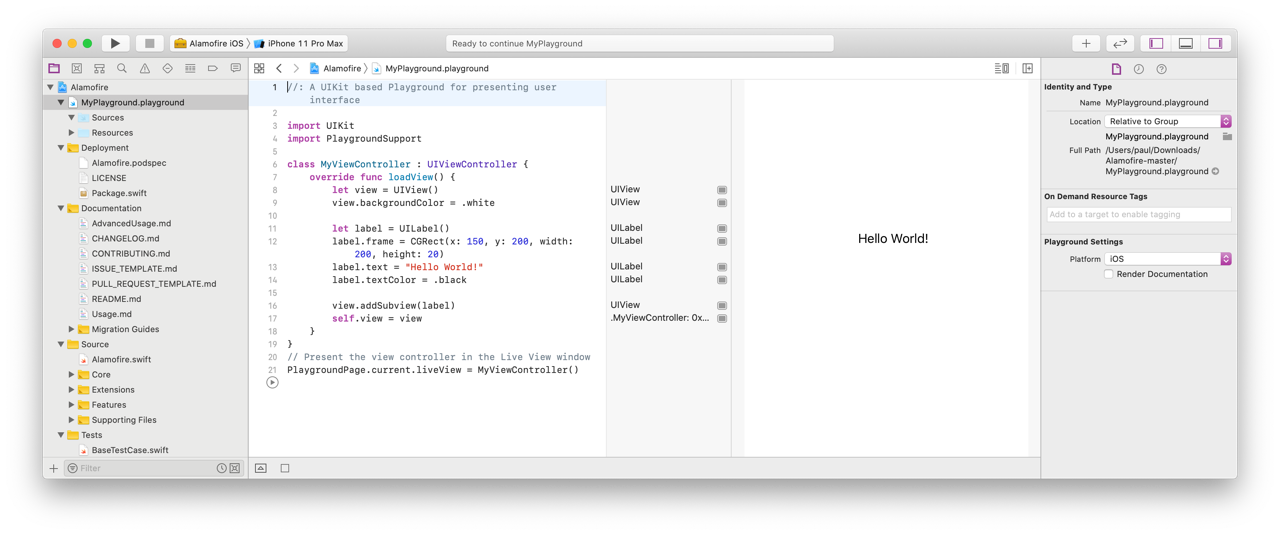Open the related items grid menu
Screen dimensions: 1280x535
[259, 68]
